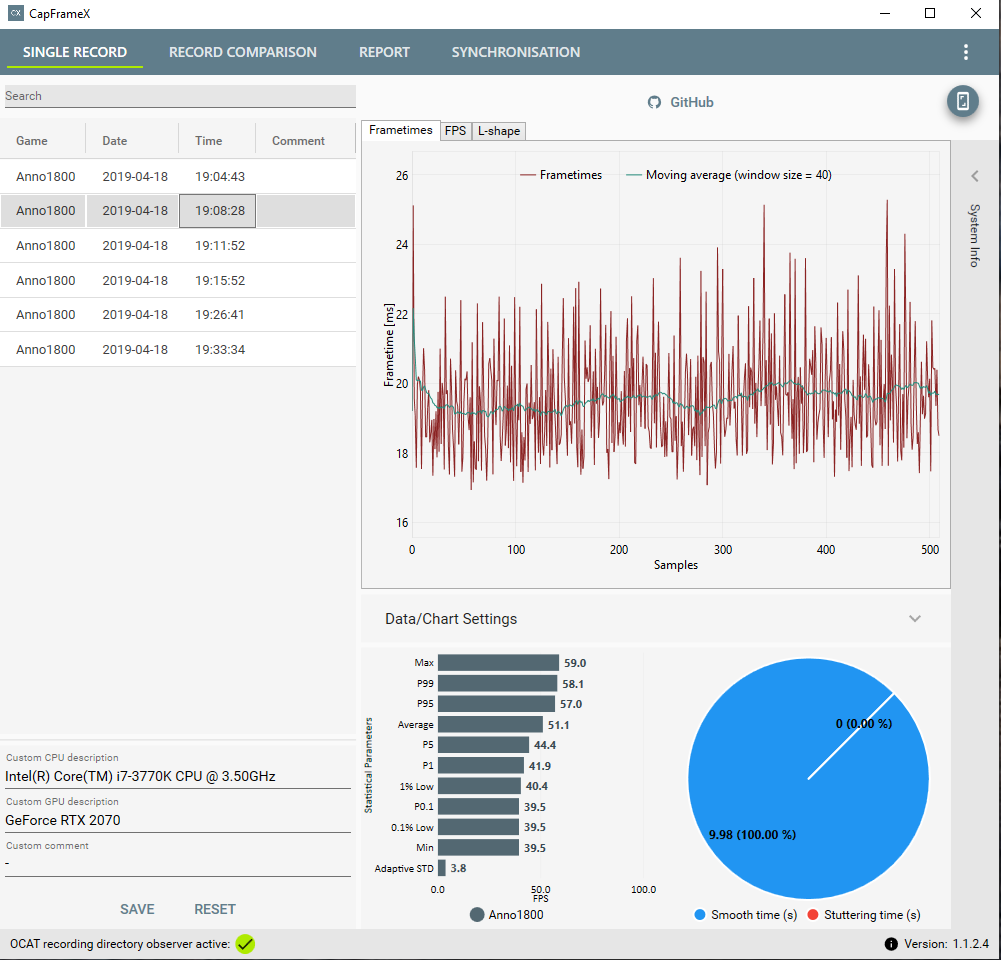Click the Stuttering time legend dot

(x=813, y=915)
